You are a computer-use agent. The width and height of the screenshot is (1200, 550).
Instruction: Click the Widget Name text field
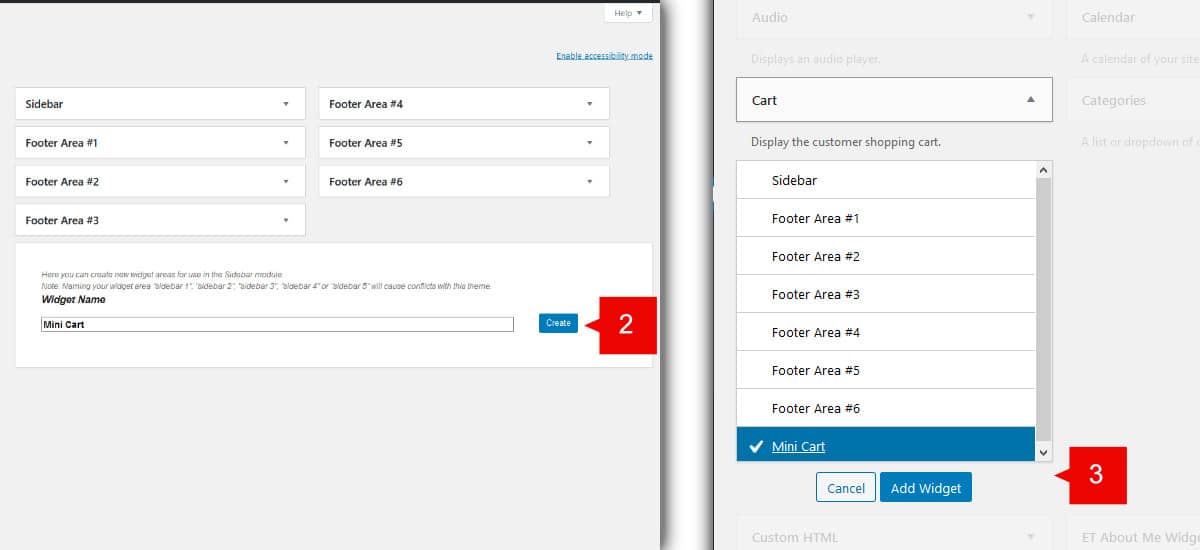coord(277,324)
